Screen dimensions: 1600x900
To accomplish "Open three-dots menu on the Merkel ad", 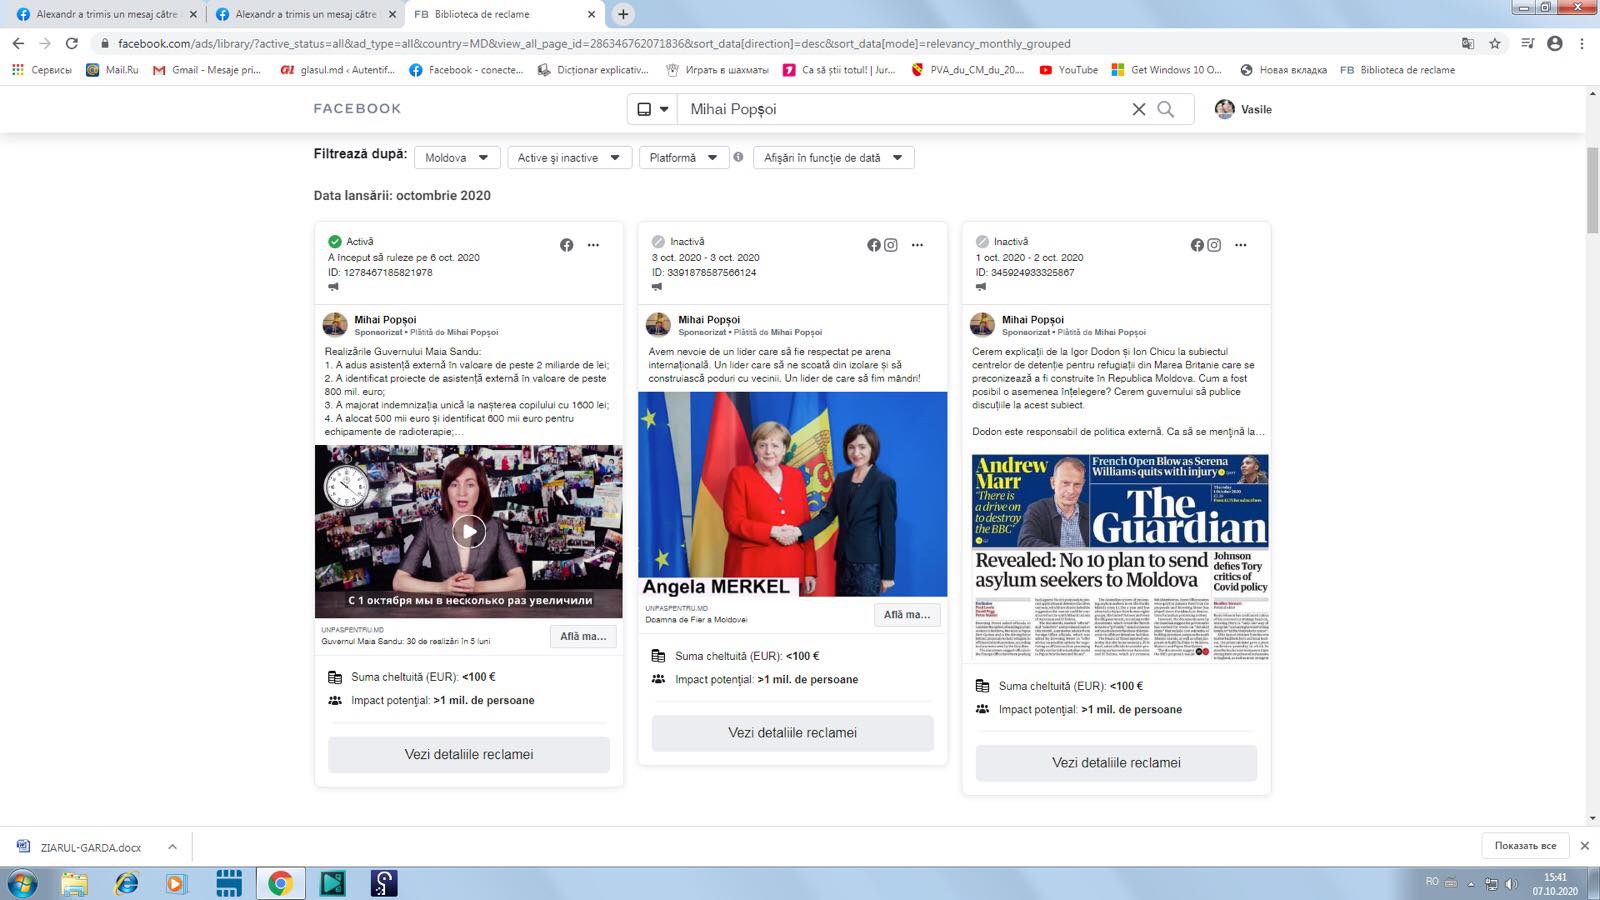I will pos(917,245).
